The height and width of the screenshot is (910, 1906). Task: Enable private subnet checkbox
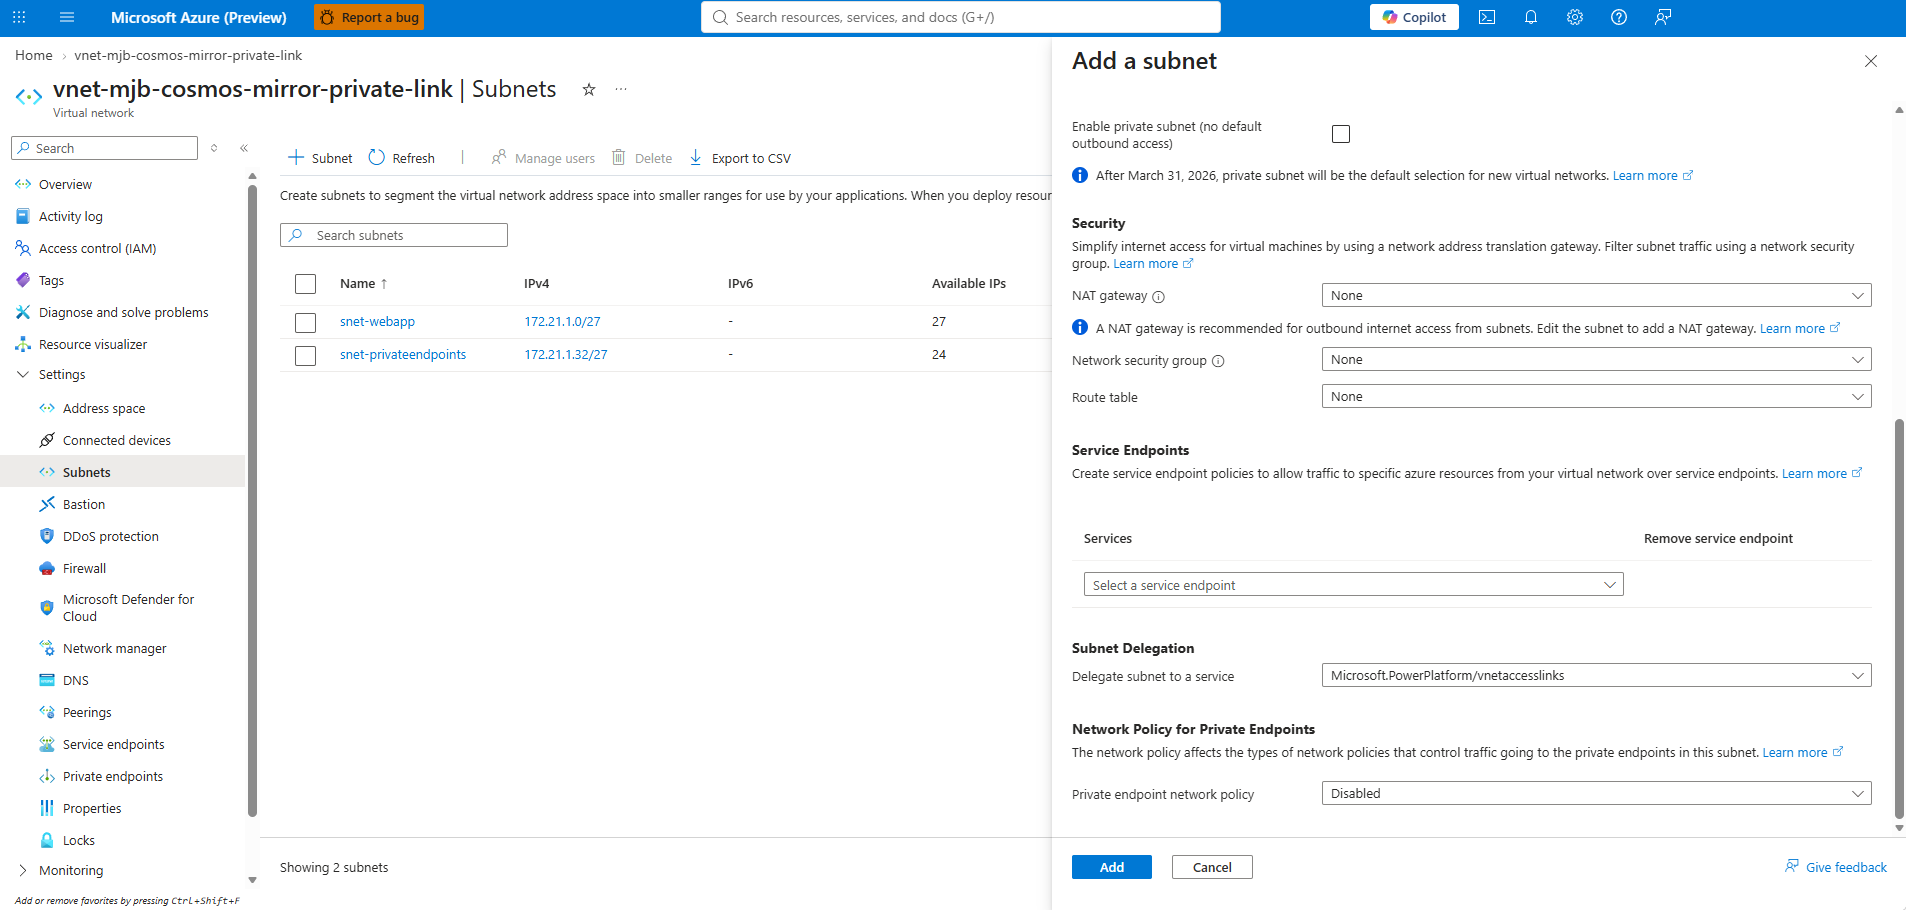pyautogui.click(x=1341, y=134)
